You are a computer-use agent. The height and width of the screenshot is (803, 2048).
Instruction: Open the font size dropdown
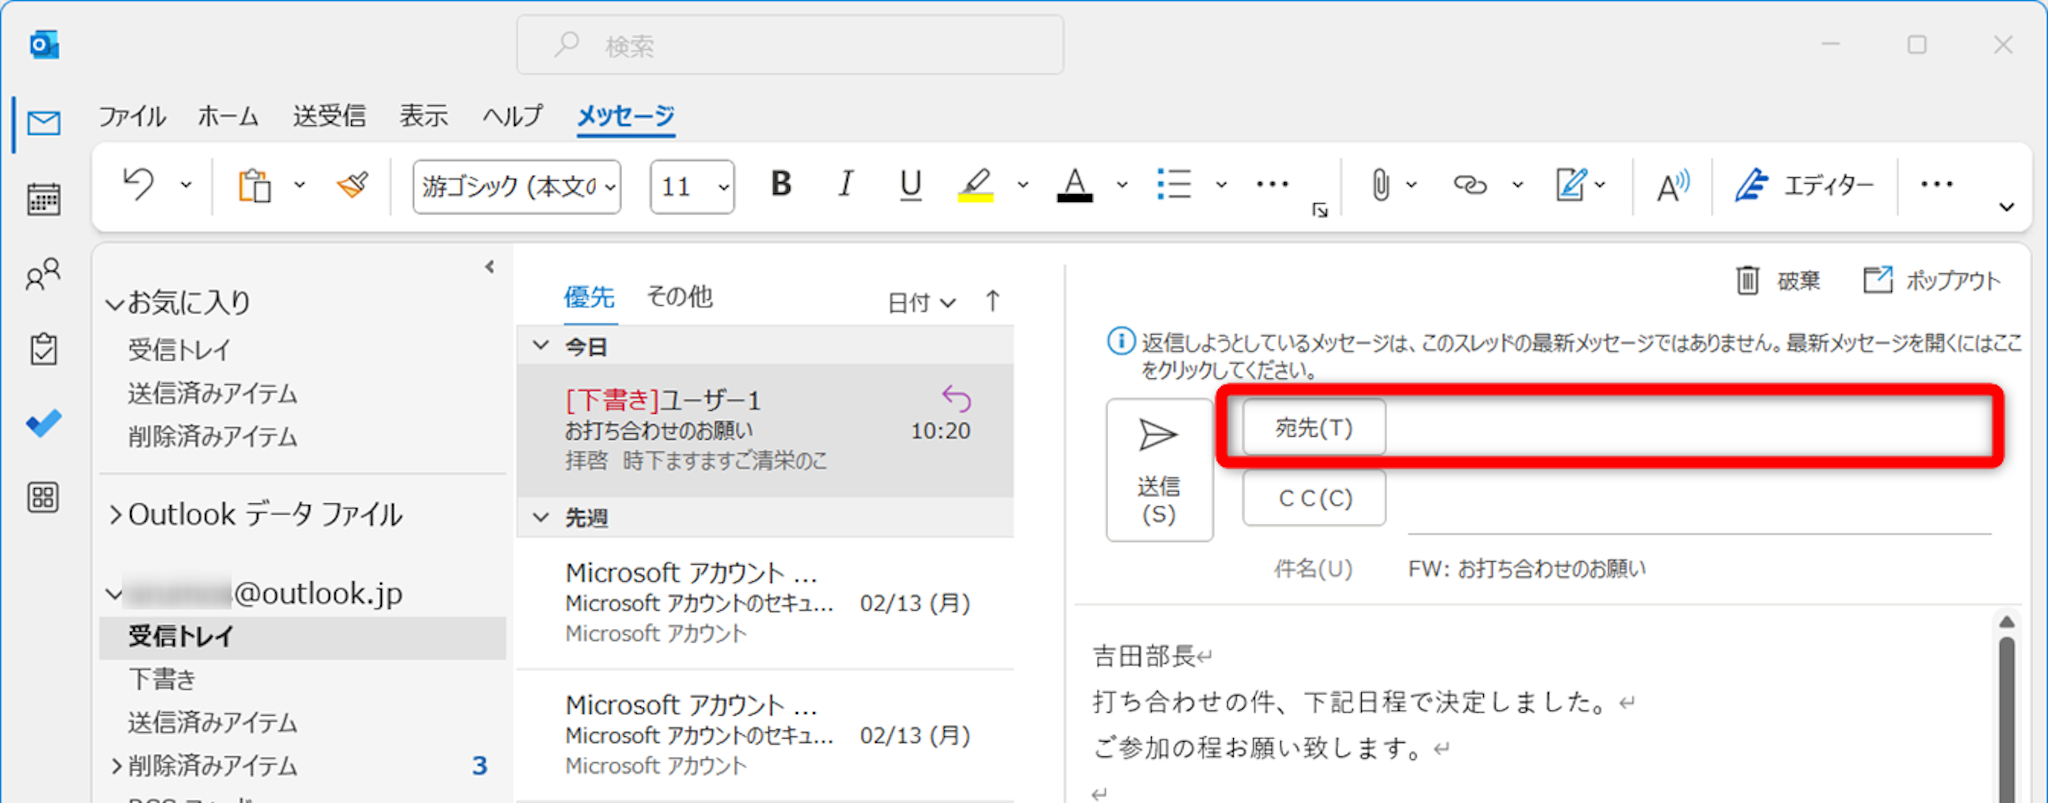(692, 187)
